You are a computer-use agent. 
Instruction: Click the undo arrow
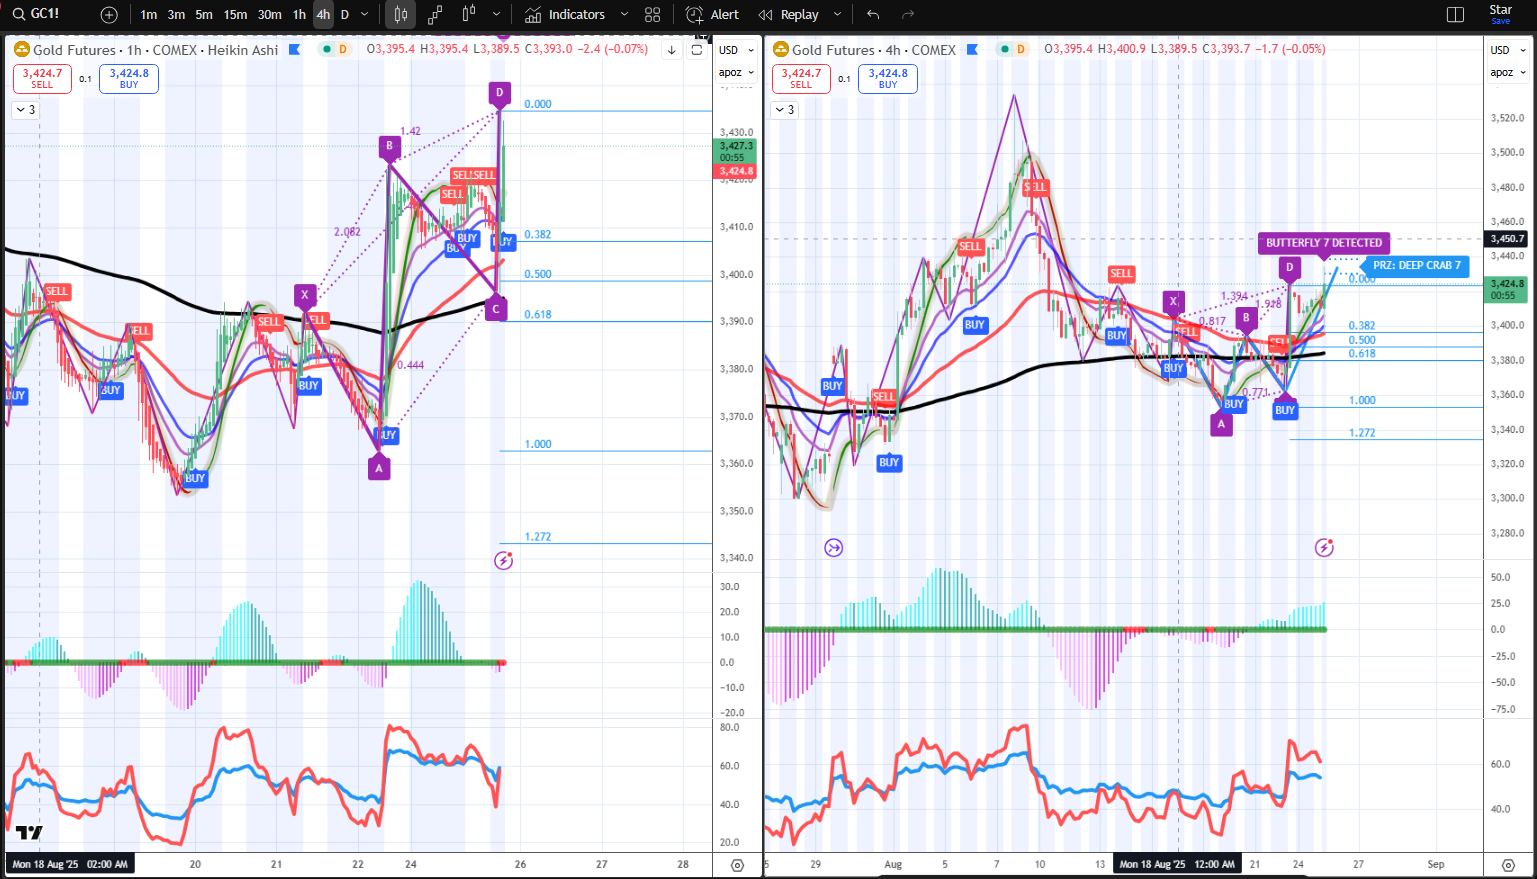pyautogui.click(x=873, y=15)
